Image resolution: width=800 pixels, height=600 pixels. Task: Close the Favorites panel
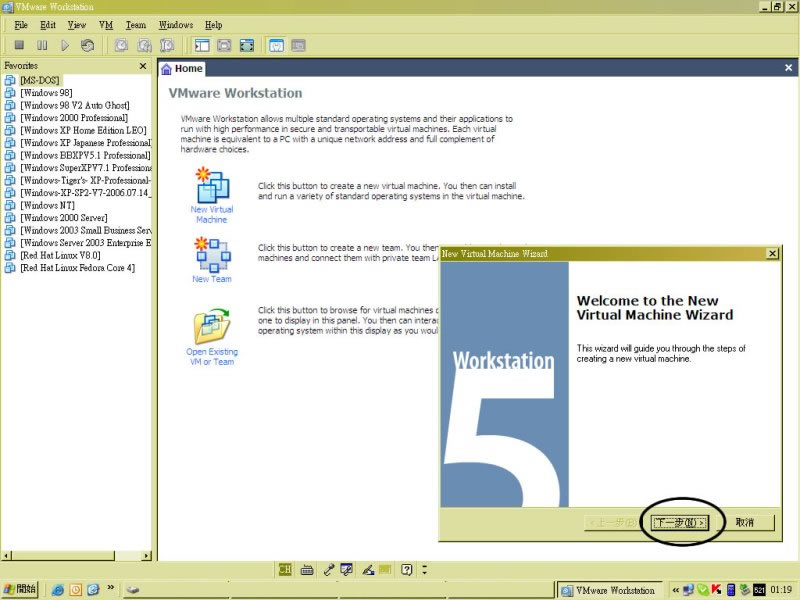pos(143,66)
